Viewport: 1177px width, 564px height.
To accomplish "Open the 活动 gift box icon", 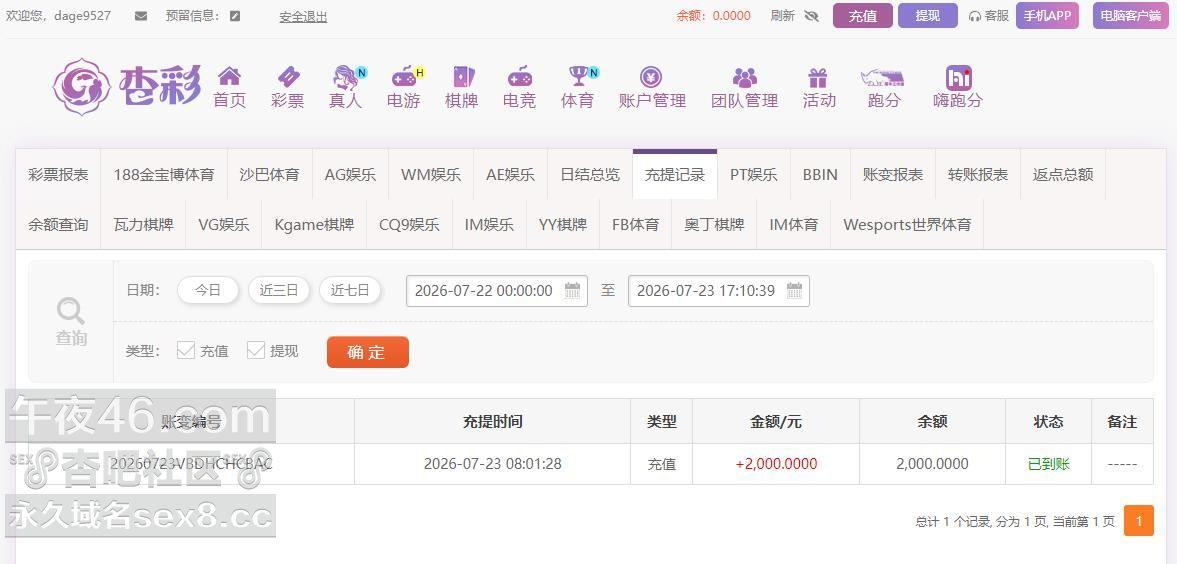I will [x=817, y=77].
